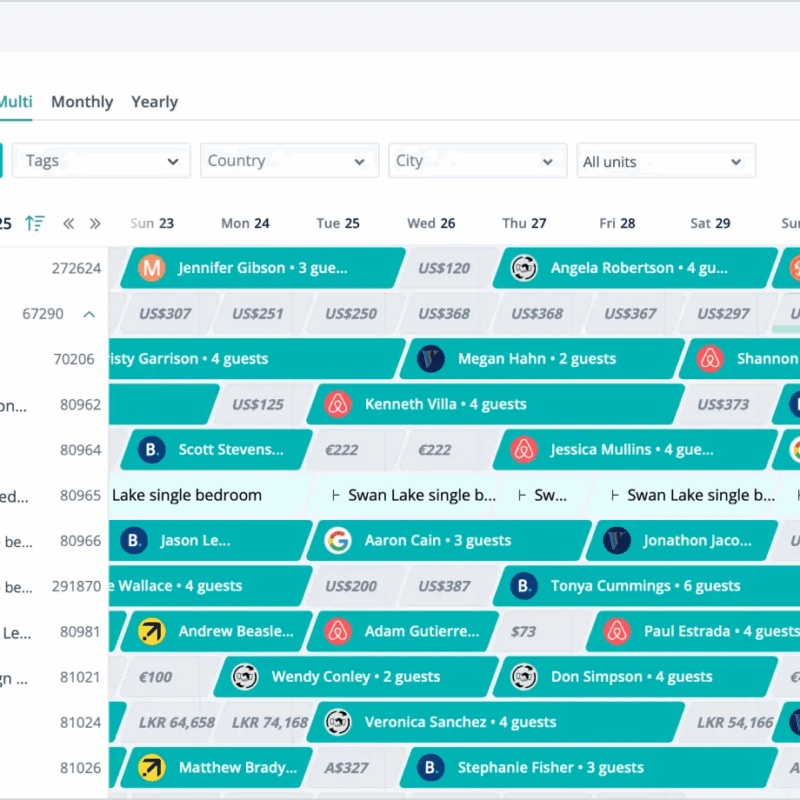Click Airbnb icon on Jessica Mullins booking
Viewport: 800px width, 800px height.
[x=524, y=450]
